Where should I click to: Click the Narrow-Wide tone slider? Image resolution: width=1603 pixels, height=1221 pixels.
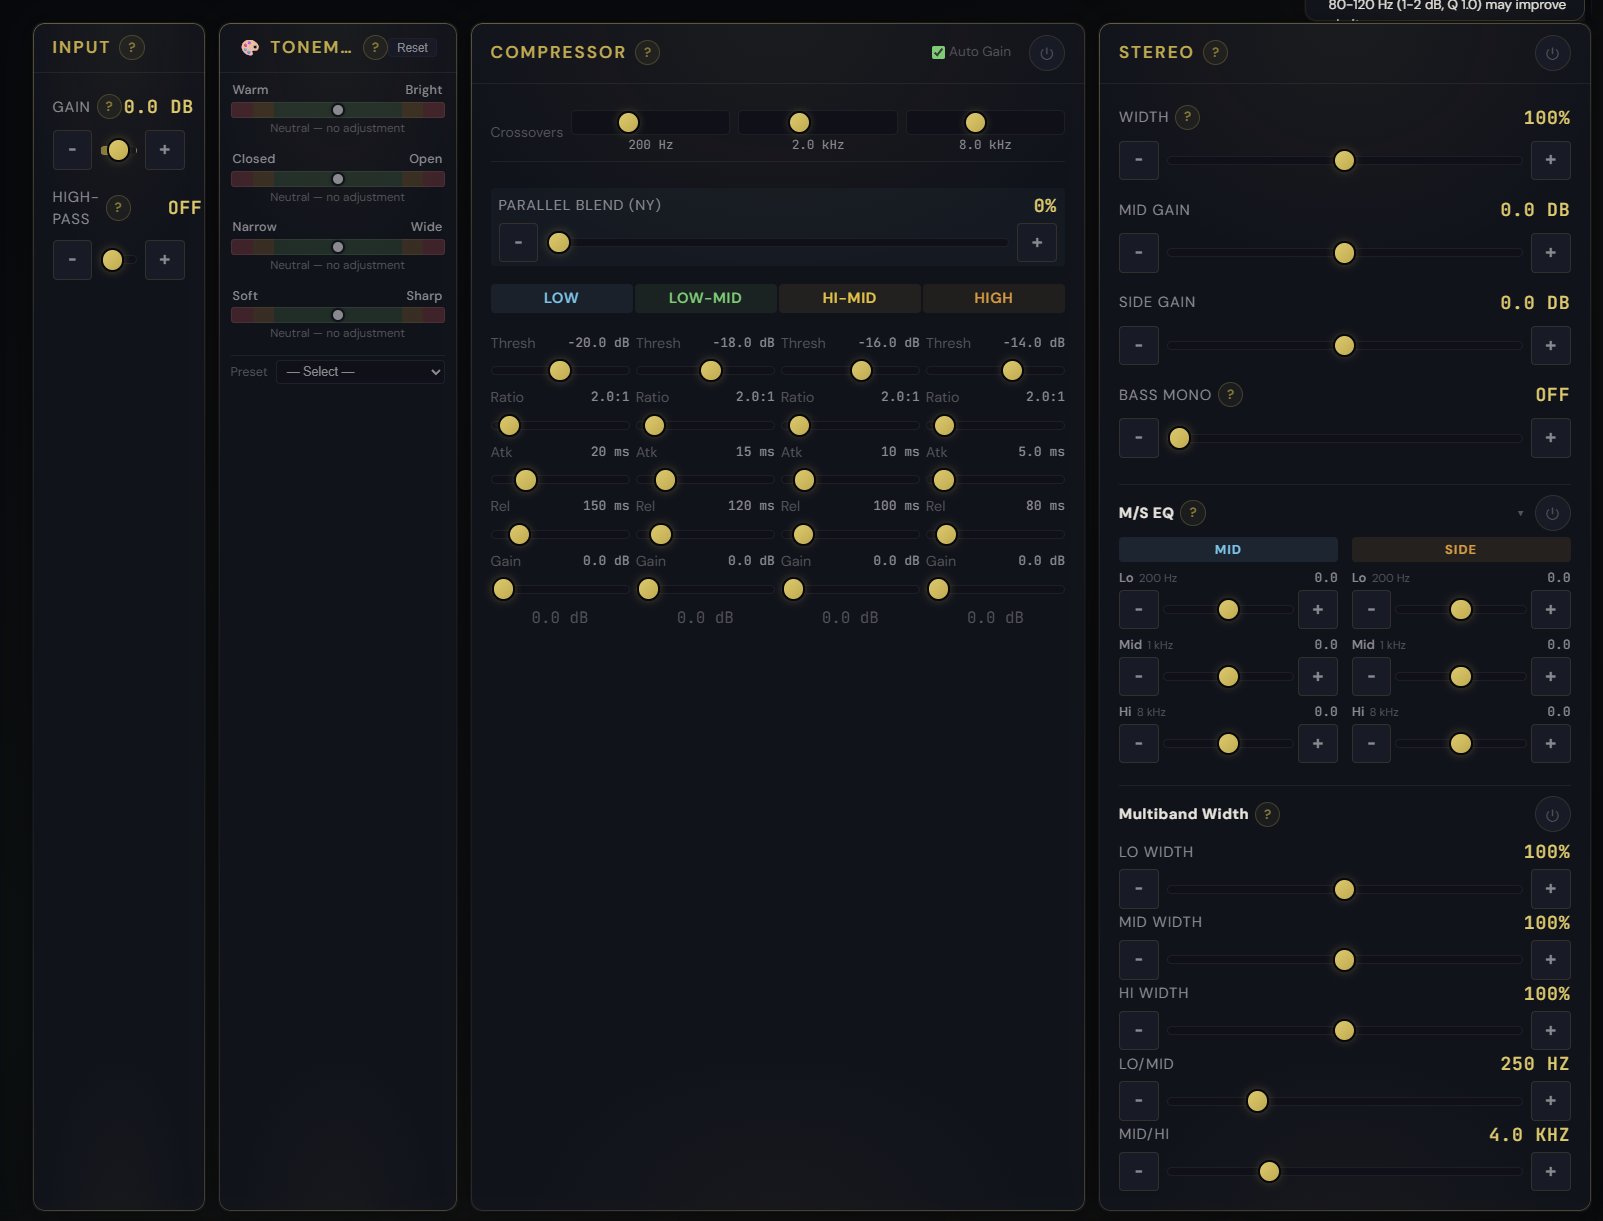pyautogui.click(x=338, y=247)
